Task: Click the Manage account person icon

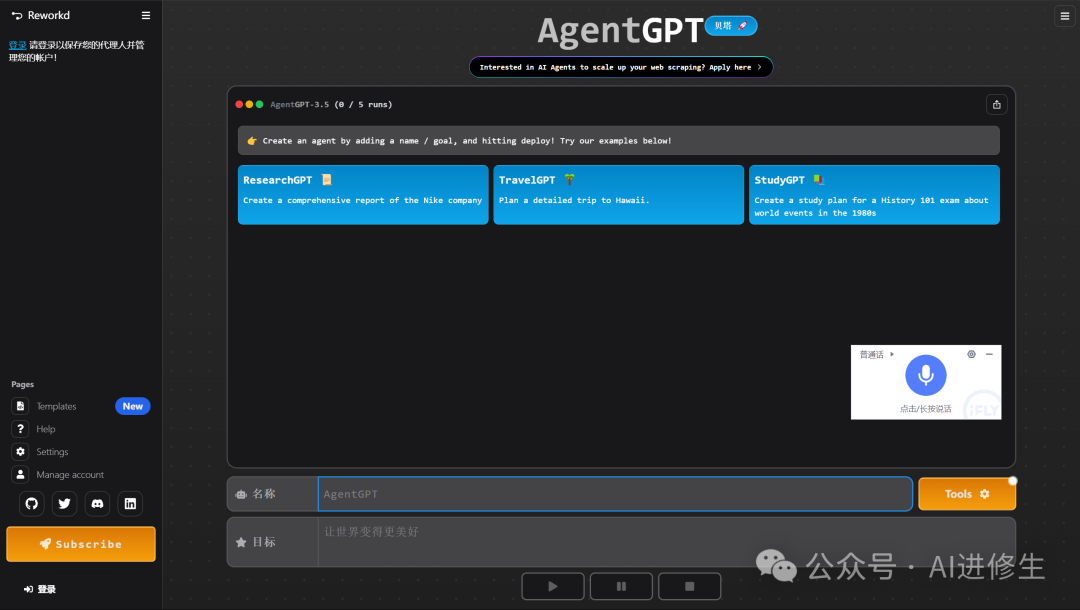Action: (x=21, y=474)
